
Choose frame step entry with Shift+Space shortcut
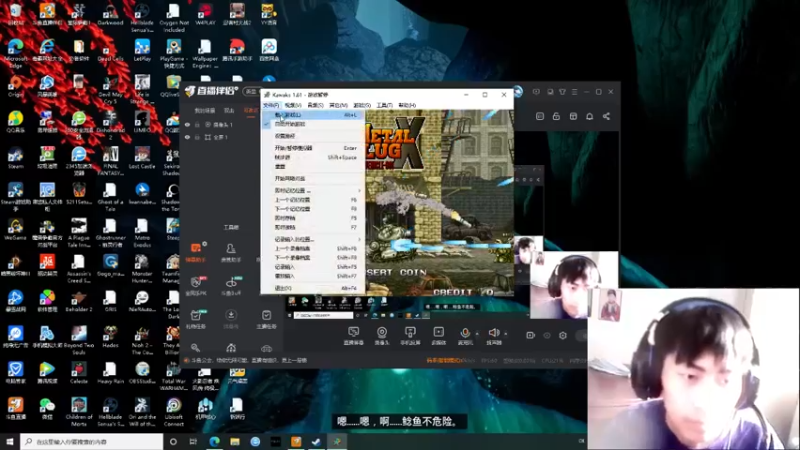click(x=313, y=158)
